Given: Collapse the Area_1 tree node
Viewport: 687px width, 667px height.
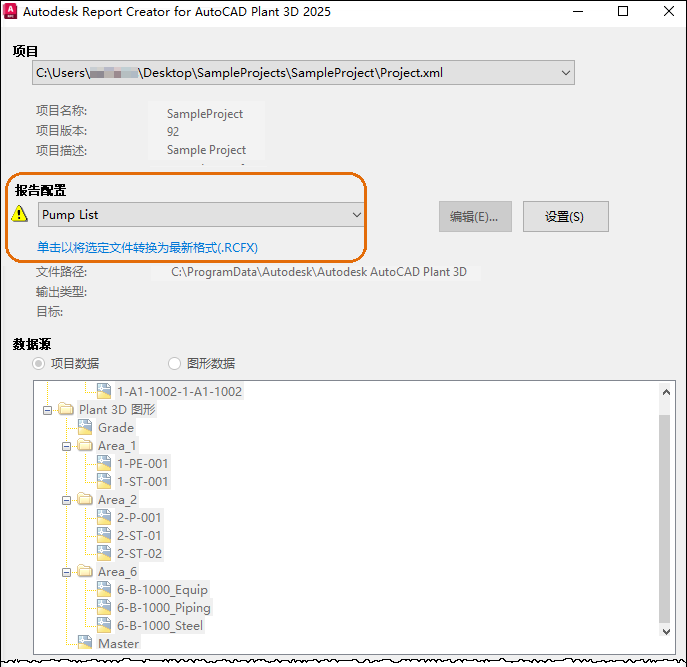Looking at the screenshot, I should 66,446.
